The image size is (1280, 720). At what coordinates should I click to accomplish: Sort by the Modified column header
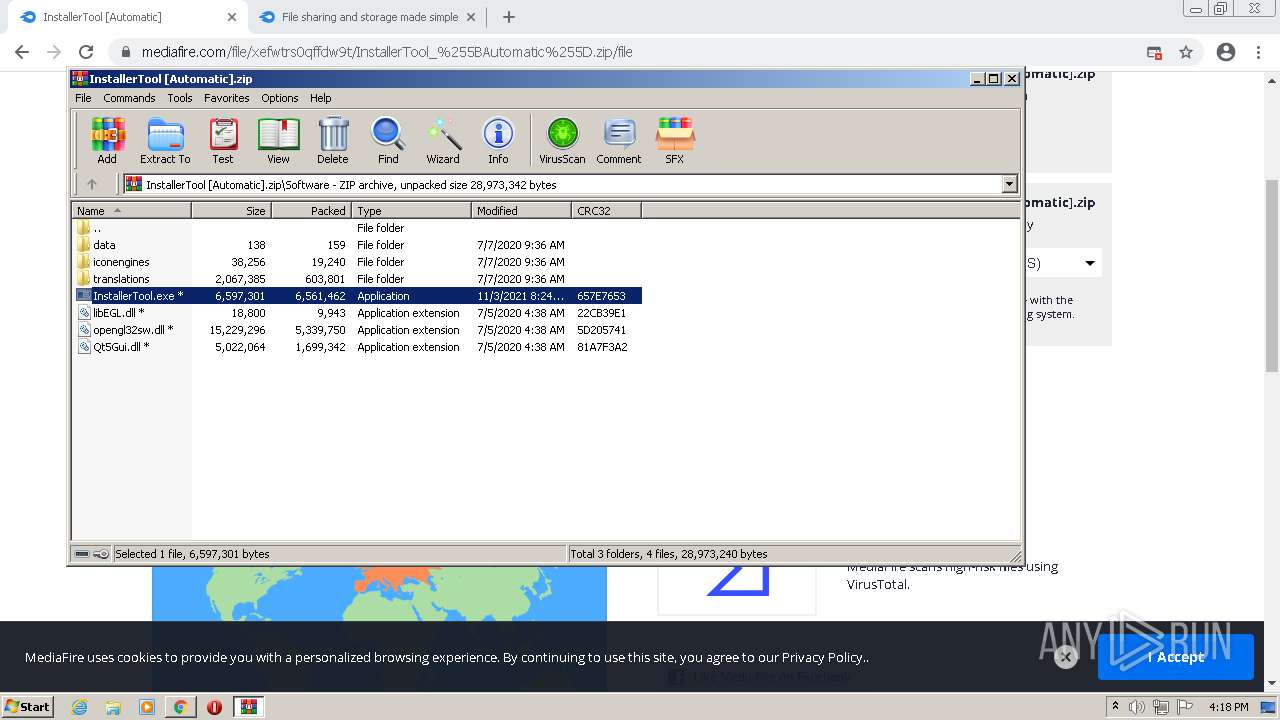tap(521, 210)
